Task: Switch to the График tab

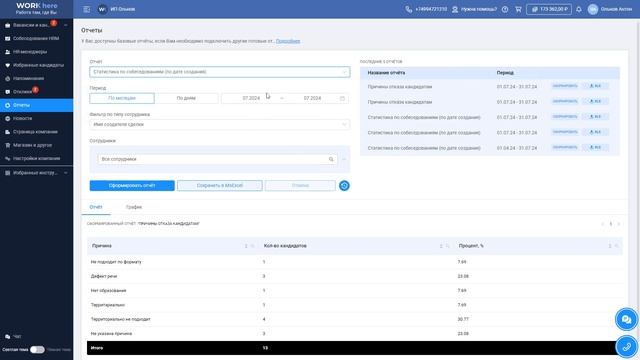Action: point(134,207)
